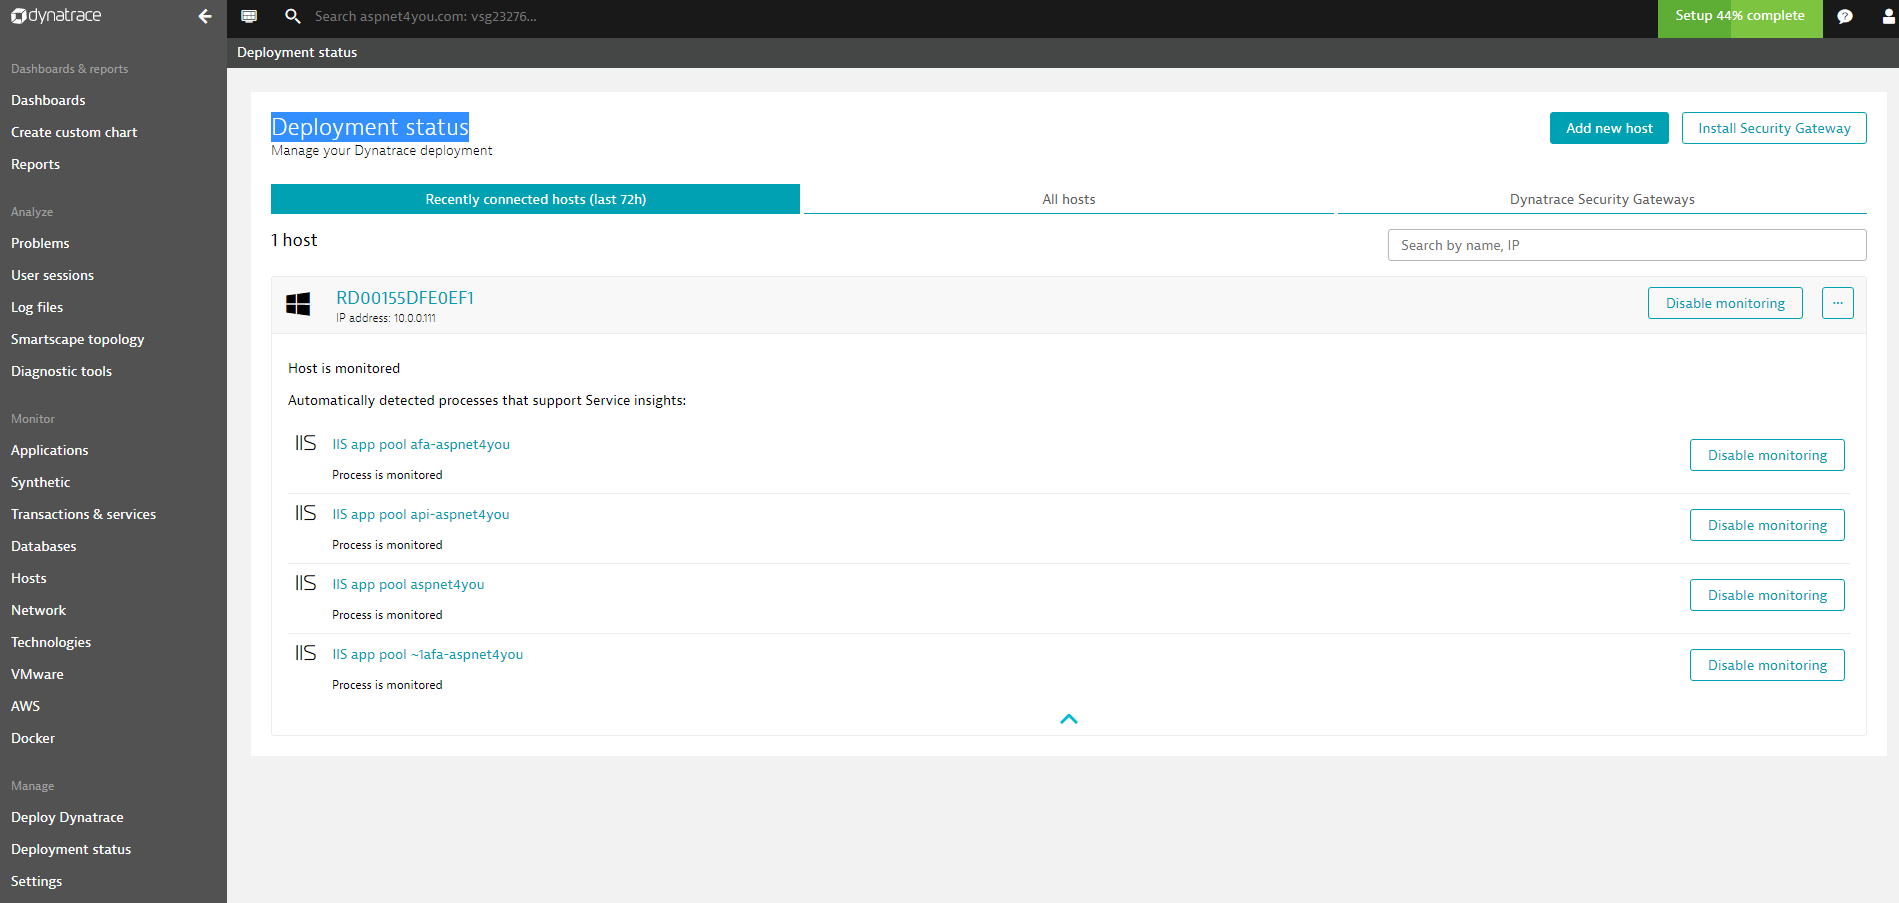Open Smartscape topology in the sidebar

pyautogui.click(x=78, y=339)
